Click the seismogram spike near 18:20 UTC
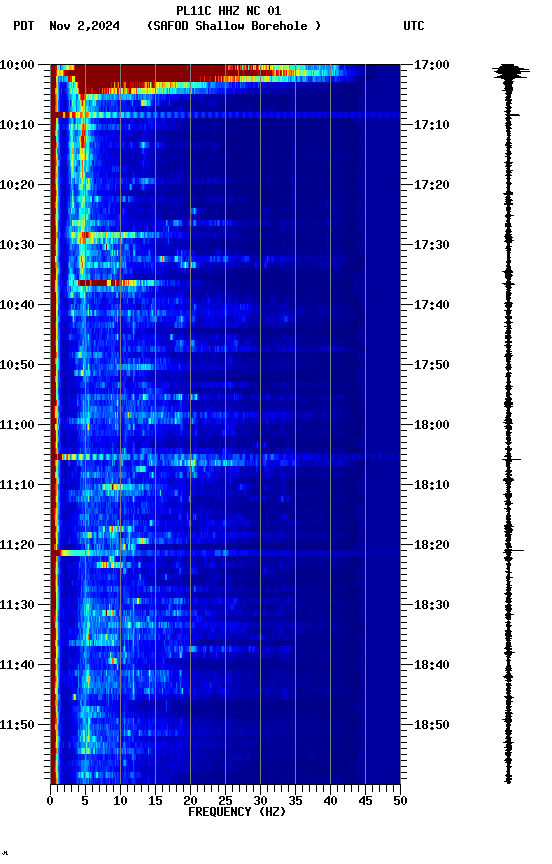The width and height of the screenshot is (552, 864). (x=512, y=550)
